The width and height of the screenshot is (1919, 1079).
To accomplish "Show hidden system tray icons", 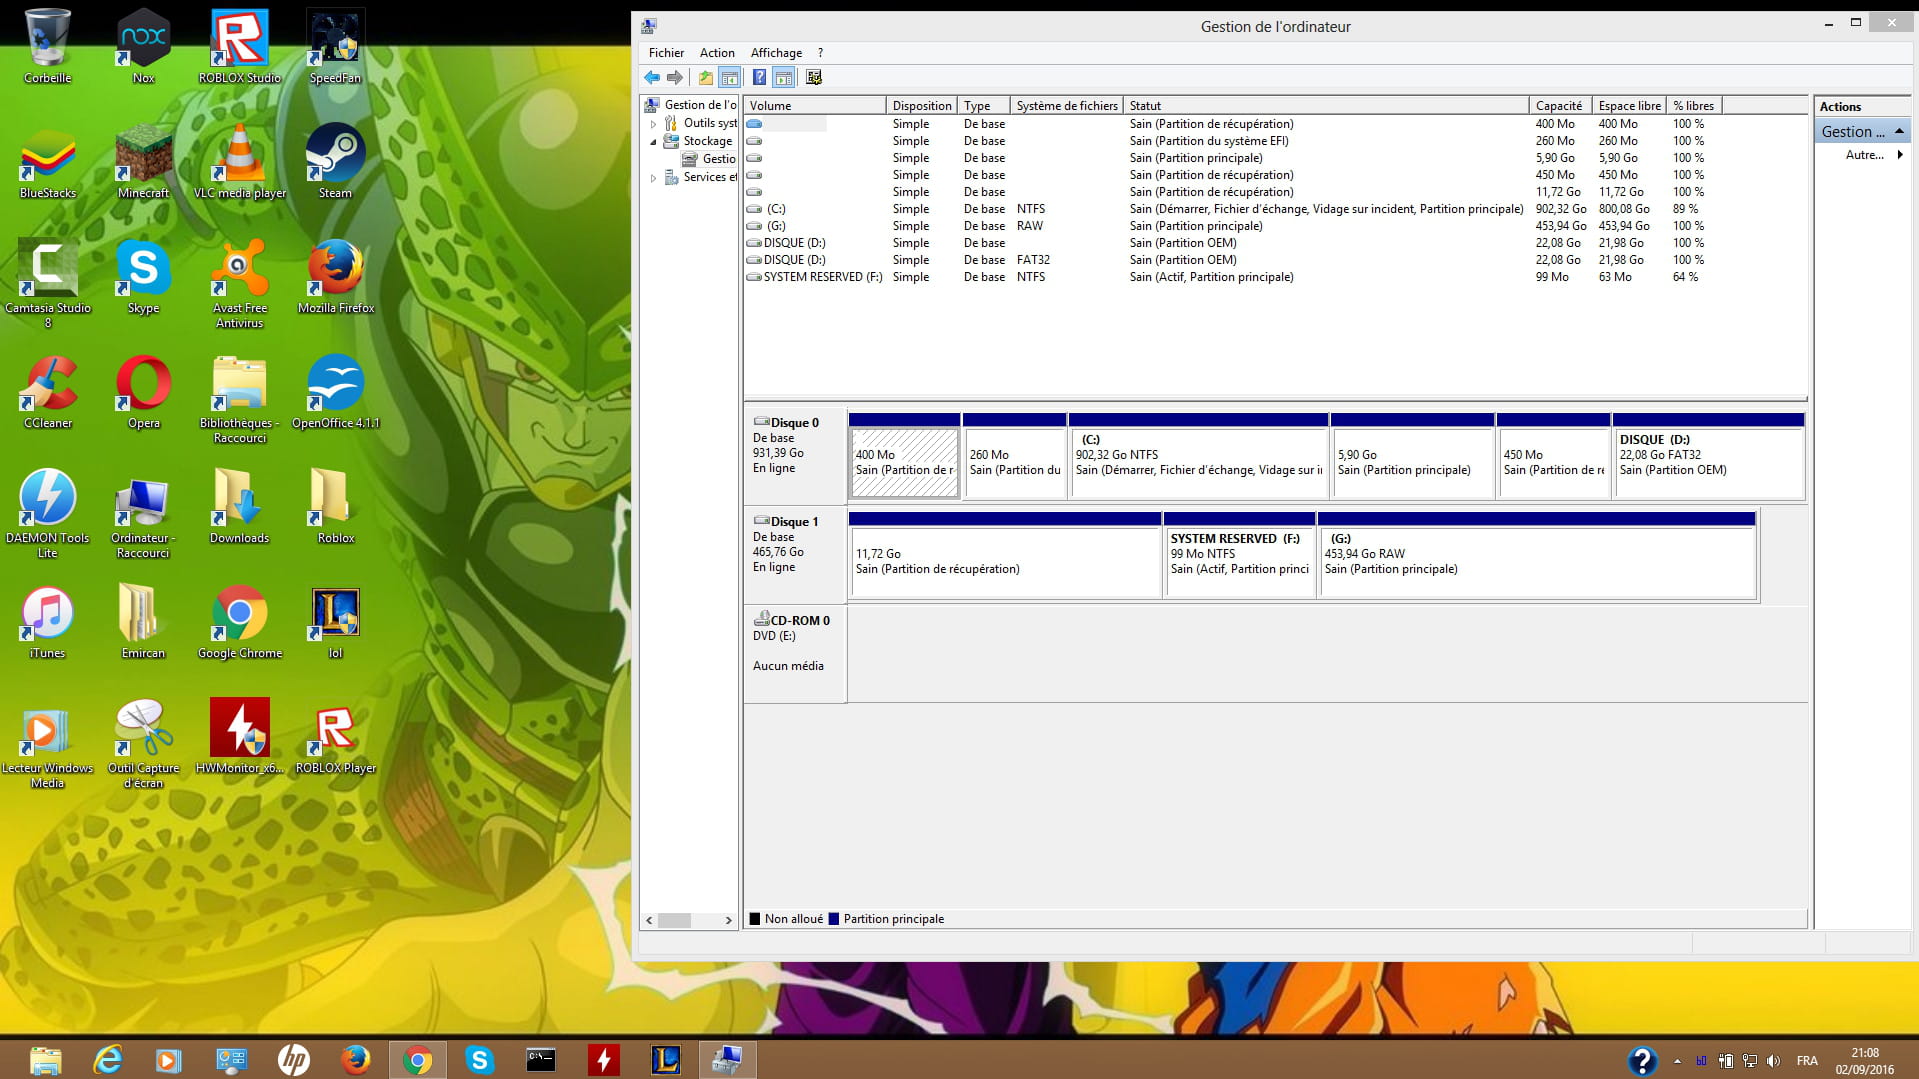I will 1677,1061.
